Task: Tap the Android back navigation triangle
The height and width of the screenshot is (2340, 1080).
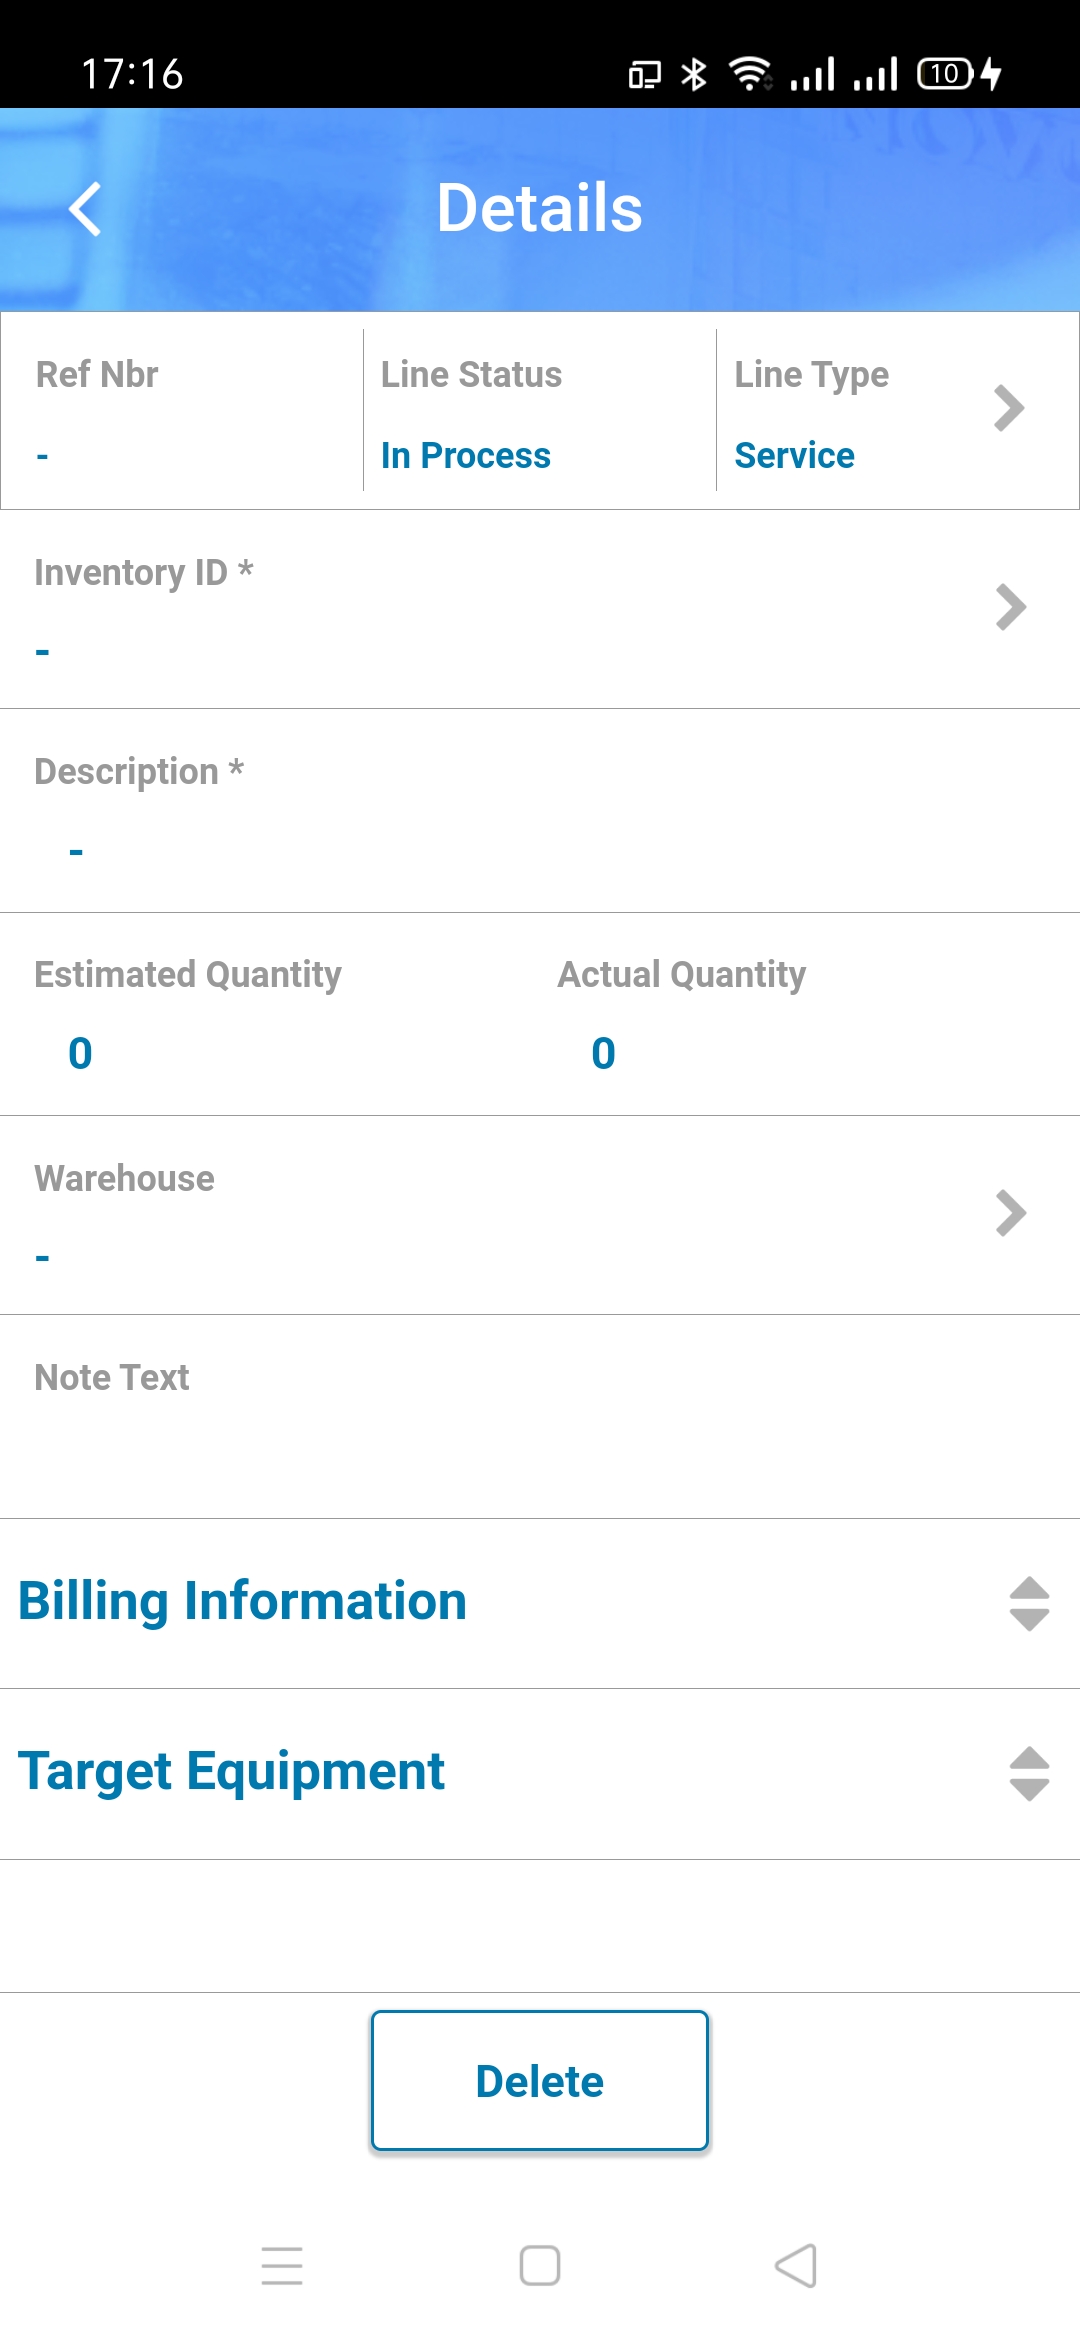Action: point(797,2265)
